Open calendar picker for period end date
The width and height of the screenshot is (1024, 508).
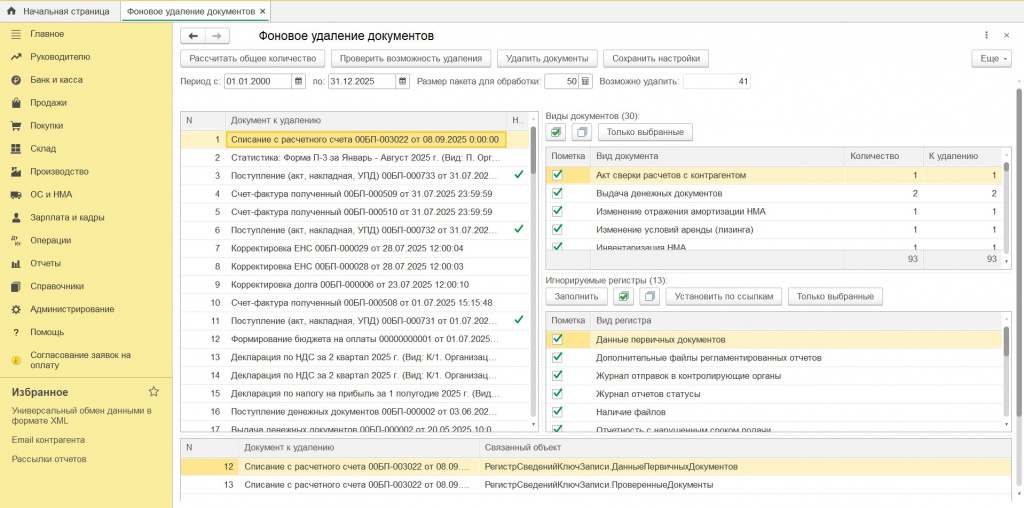(x=402, y=81)
